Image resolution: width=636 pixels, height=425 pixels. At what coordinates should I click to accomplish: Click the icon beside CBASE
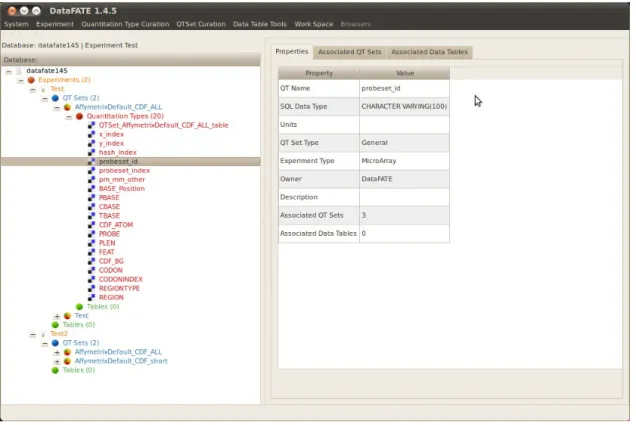92,207
